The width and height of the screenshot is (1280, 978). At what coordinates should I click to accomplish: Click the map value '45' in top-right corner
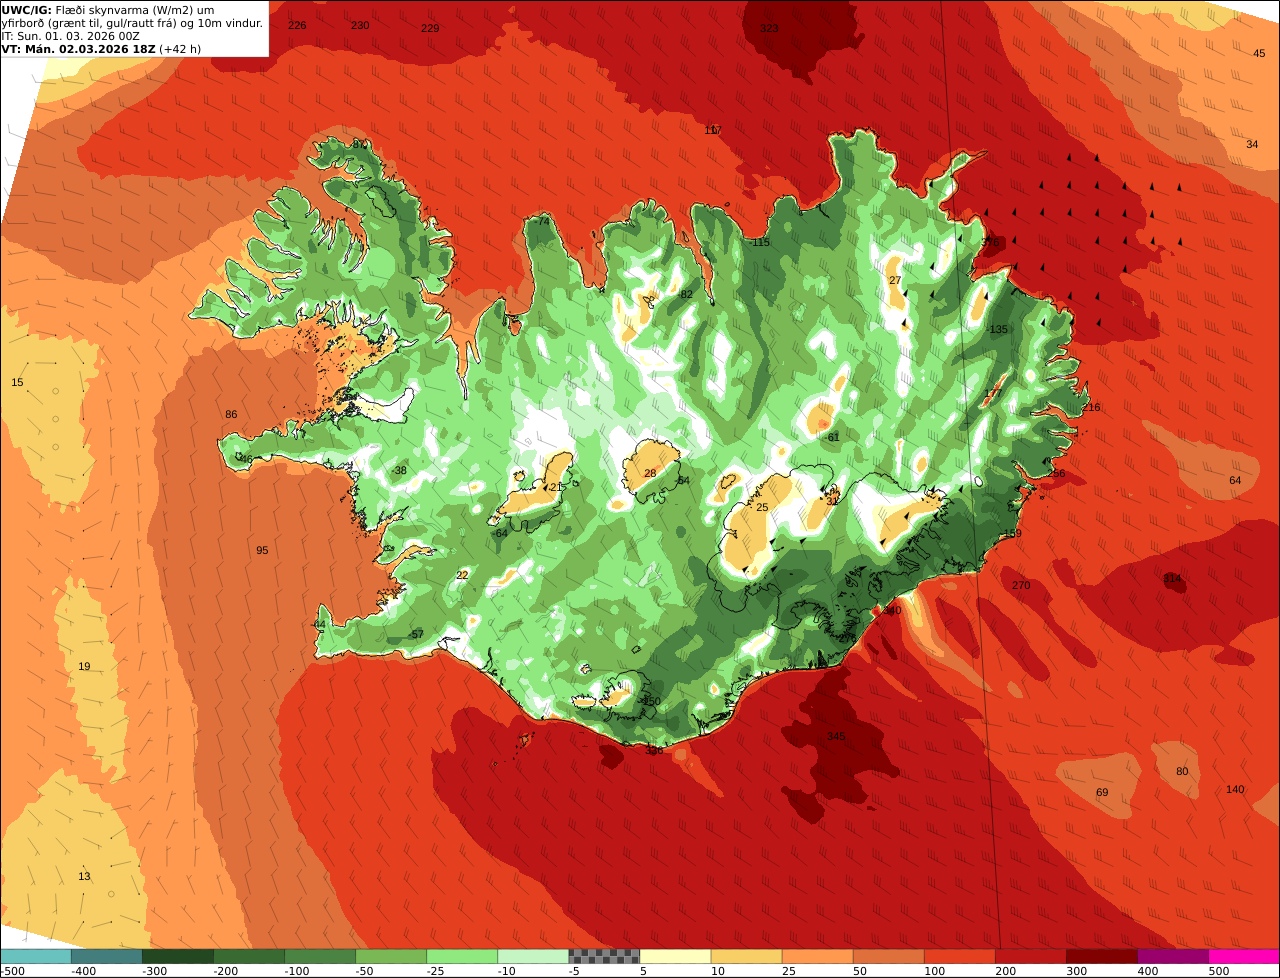[1259, 53]
